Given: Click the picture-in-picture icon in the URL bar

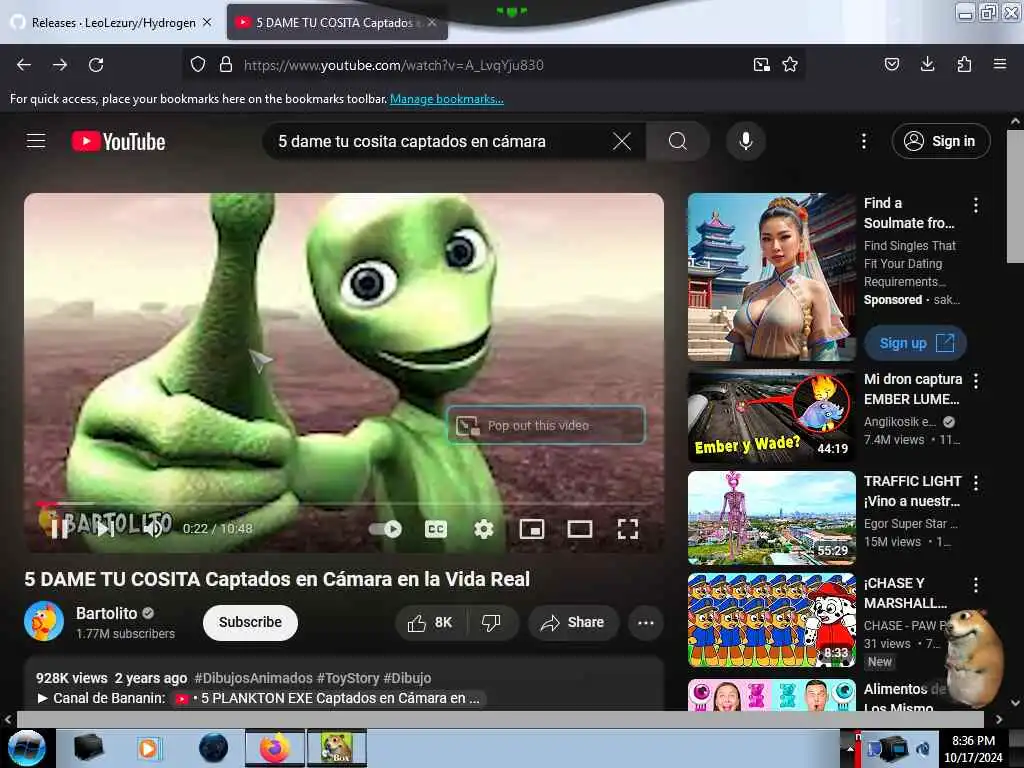Looking at the screenshot, I should coord(761,65).
